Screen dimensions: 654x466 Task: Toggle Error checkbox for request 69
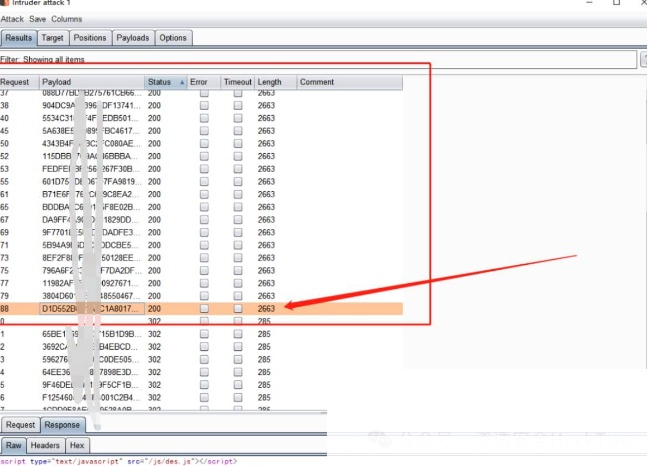[204, 233]
